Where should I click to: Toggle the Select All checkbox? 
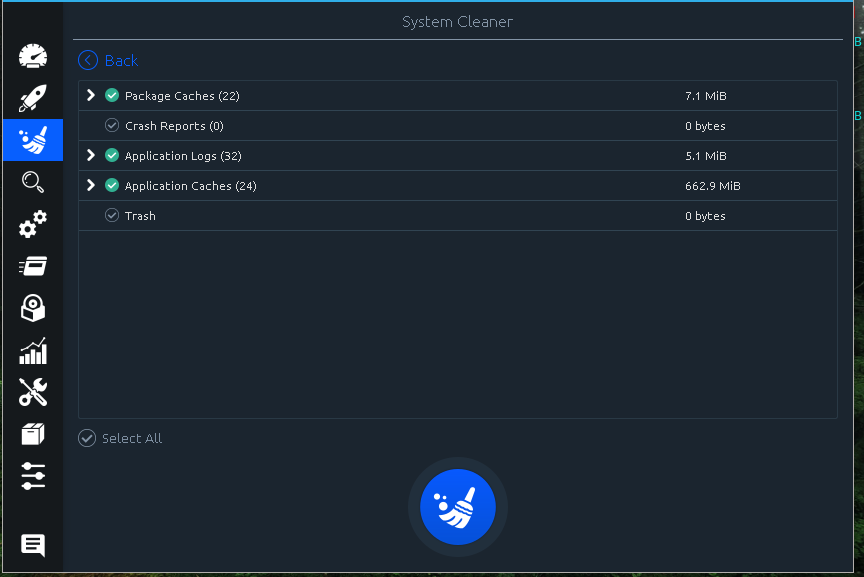click(x=87, y=438)
